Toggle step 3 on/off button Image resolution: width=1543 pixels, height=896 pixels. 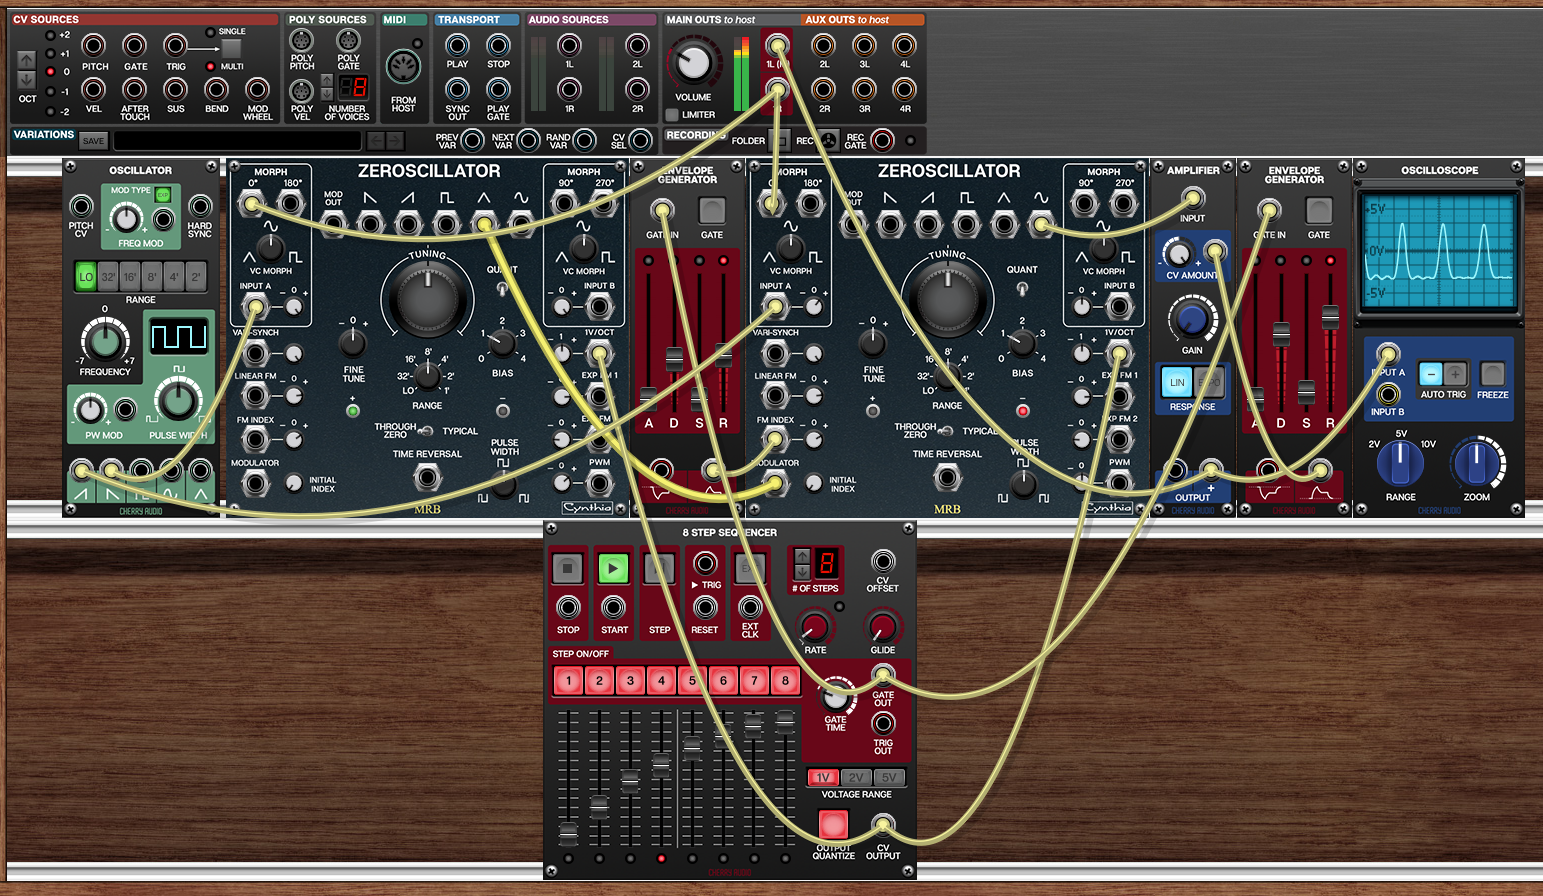[x=630, y=681]
